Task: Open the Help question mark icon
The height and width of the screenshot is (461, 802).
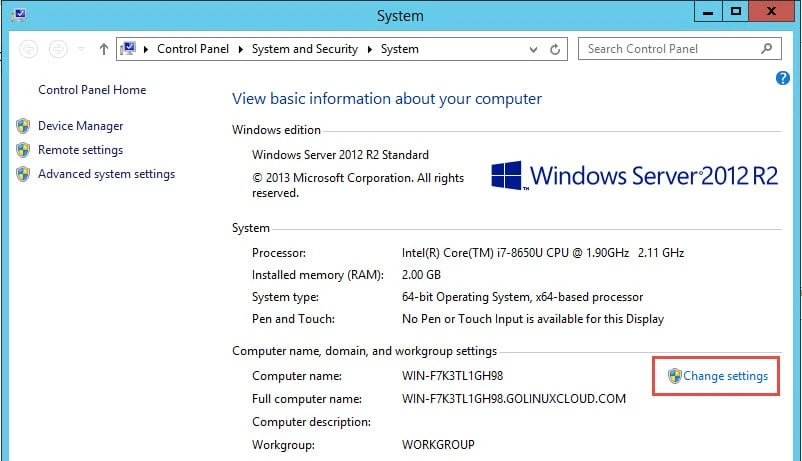Action: coord(783,78)
